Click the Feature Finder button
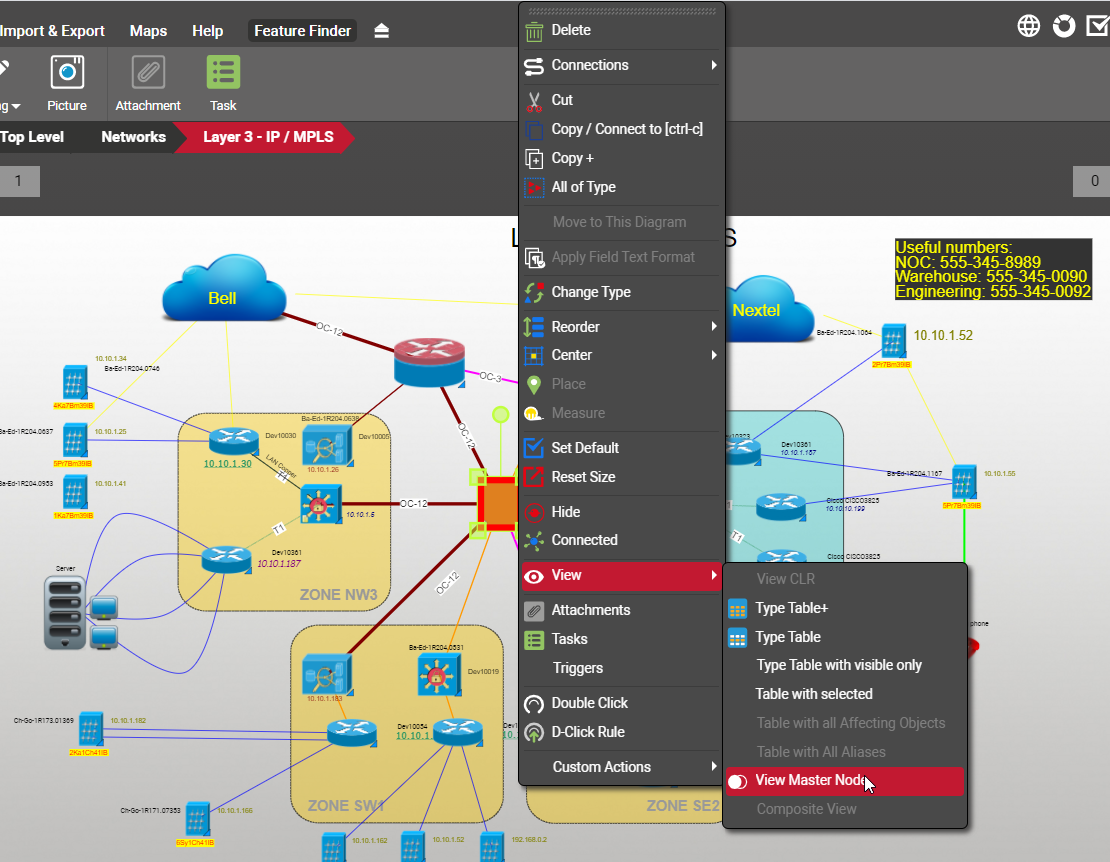Image resolution: width=1110 pixels, height=862 pixels. [302, 31]
